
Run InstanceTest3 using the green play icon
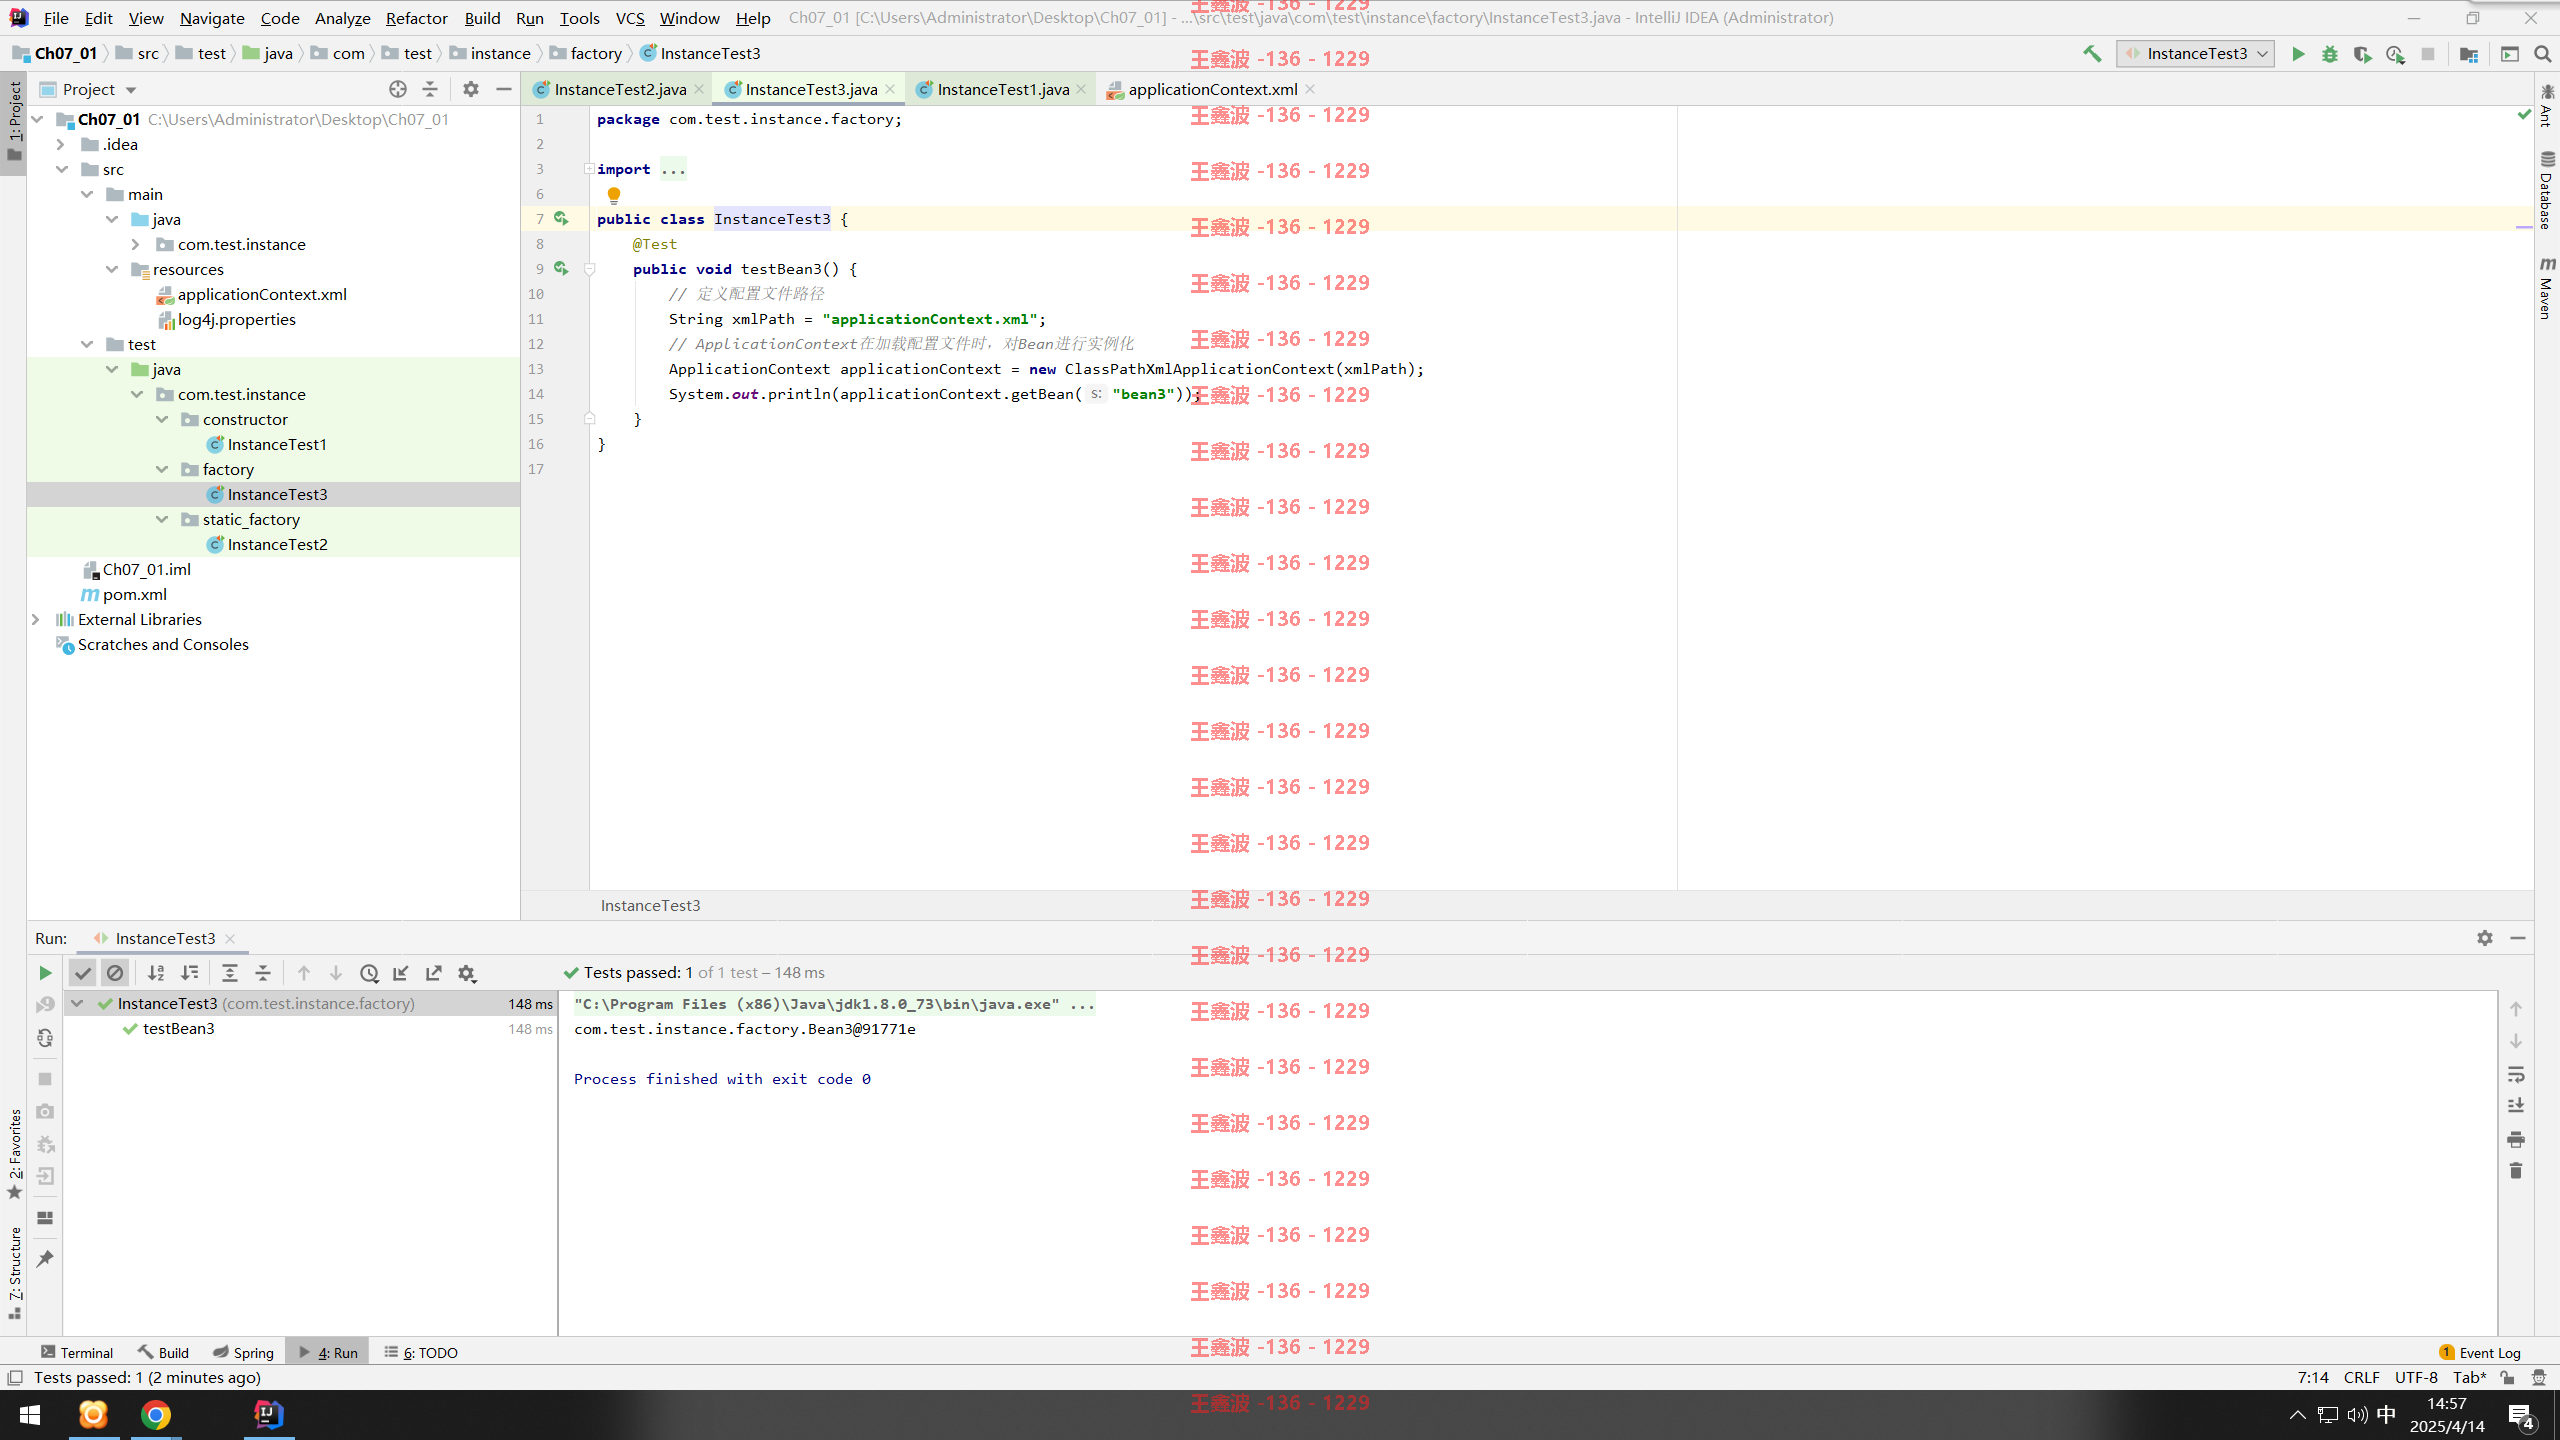(2298, 54)
